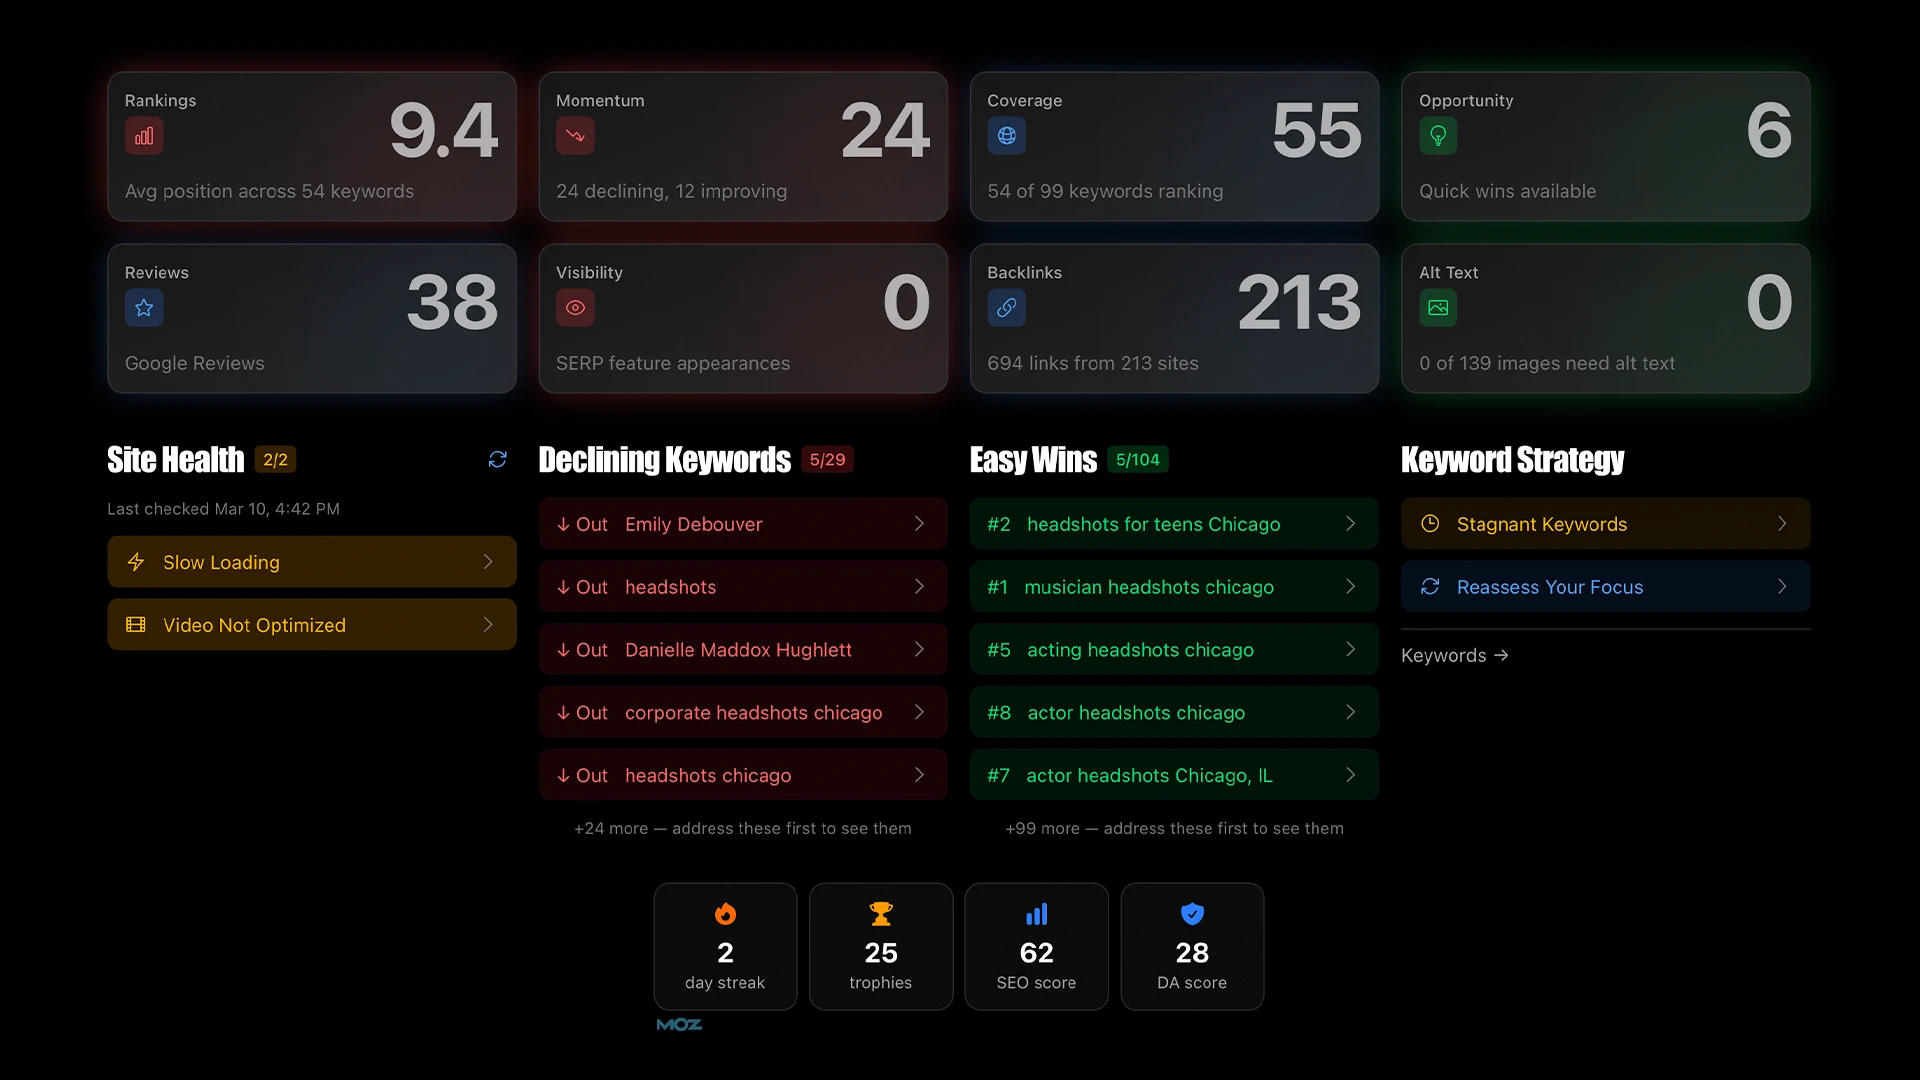Click the trophies cup icon
1920x1080 pixels.
[x=880, y=913]
